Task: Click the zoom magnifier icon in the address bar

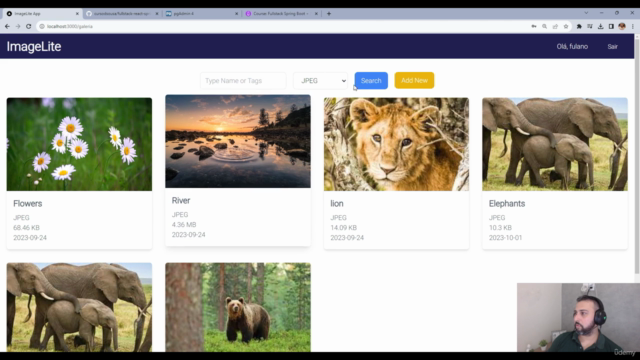Action: coord(544,26)
